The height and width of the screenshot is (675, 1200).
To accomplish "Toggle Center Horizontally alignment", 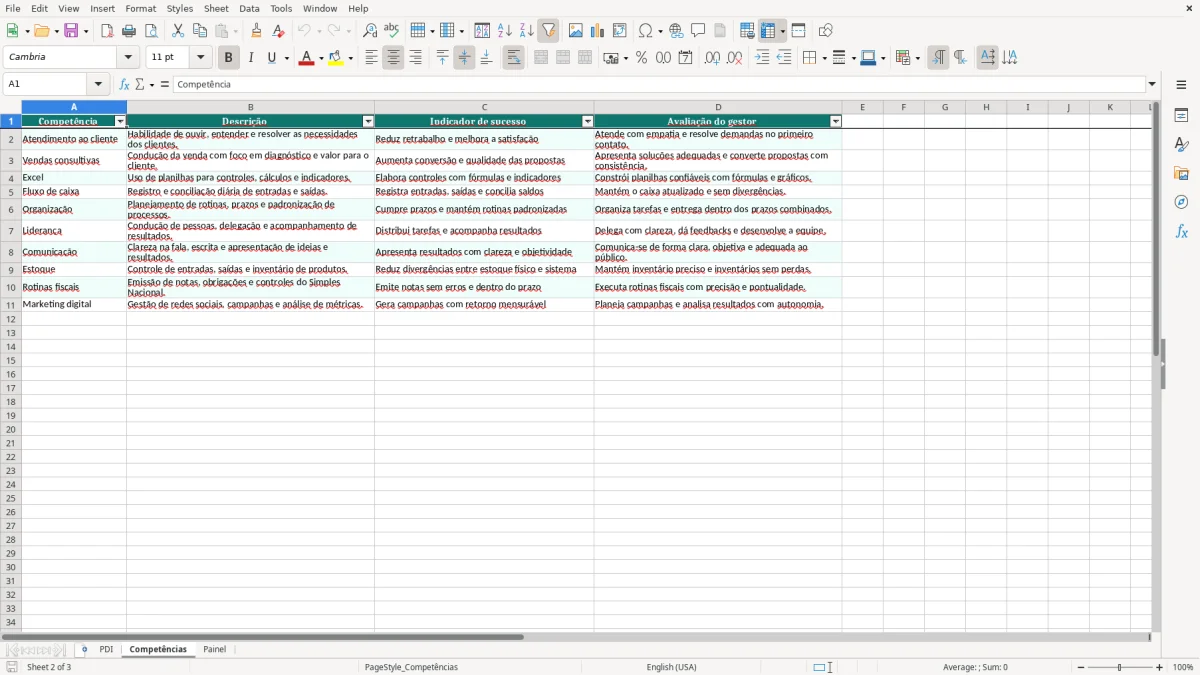I will (393, 58).
